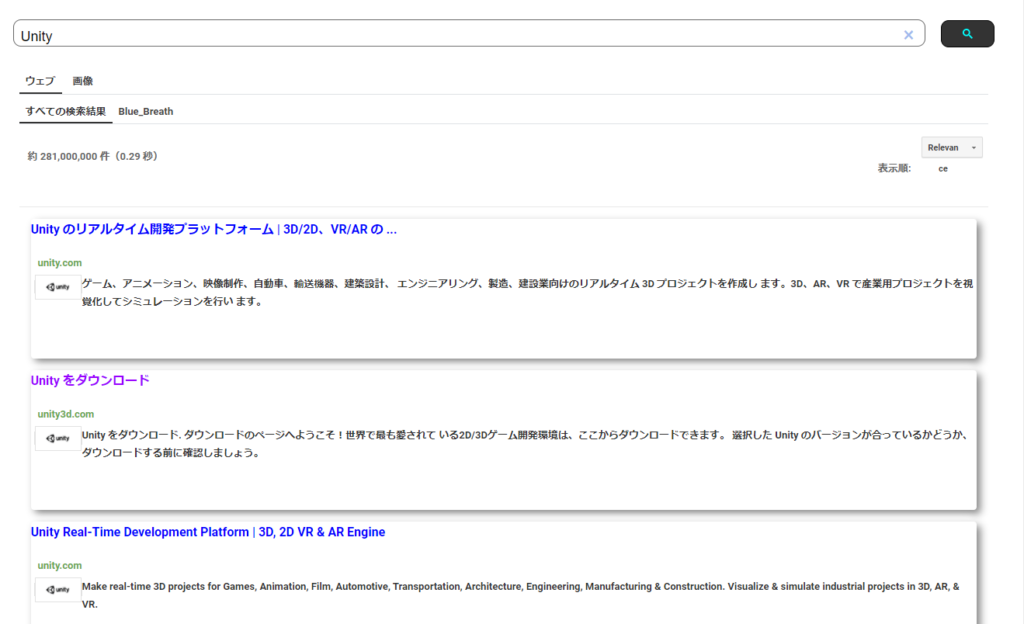Viewport: 1024px width, 624px height.
Task: Switch to the ウェブ tab
Action: 40,81
